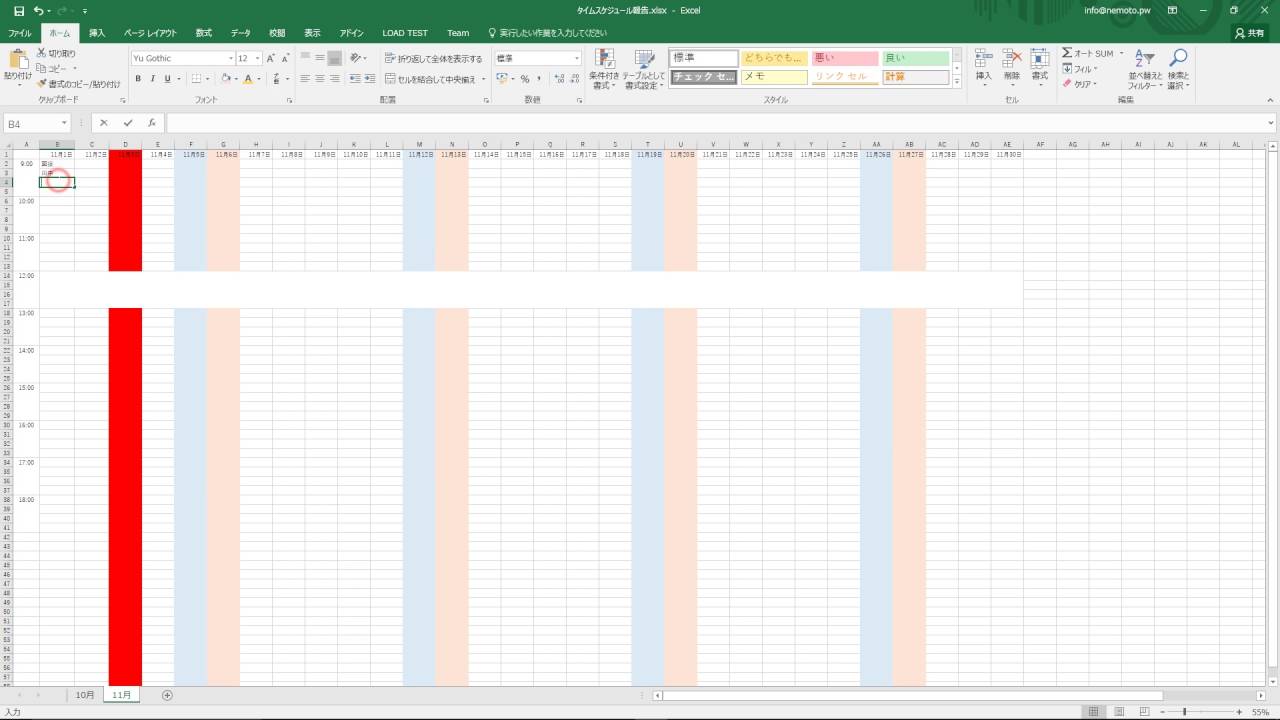Image resolution: width=1280 pixels, height=720 pixels.
Task: Click the Undo arrow in the title bar
Action: (x=38, y=10)
